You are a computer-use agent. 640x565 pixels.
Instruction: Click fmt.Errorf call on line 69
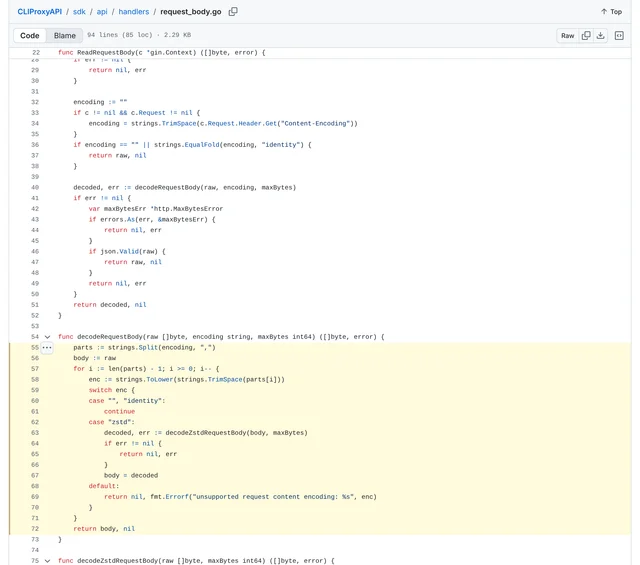click(169, 497)
